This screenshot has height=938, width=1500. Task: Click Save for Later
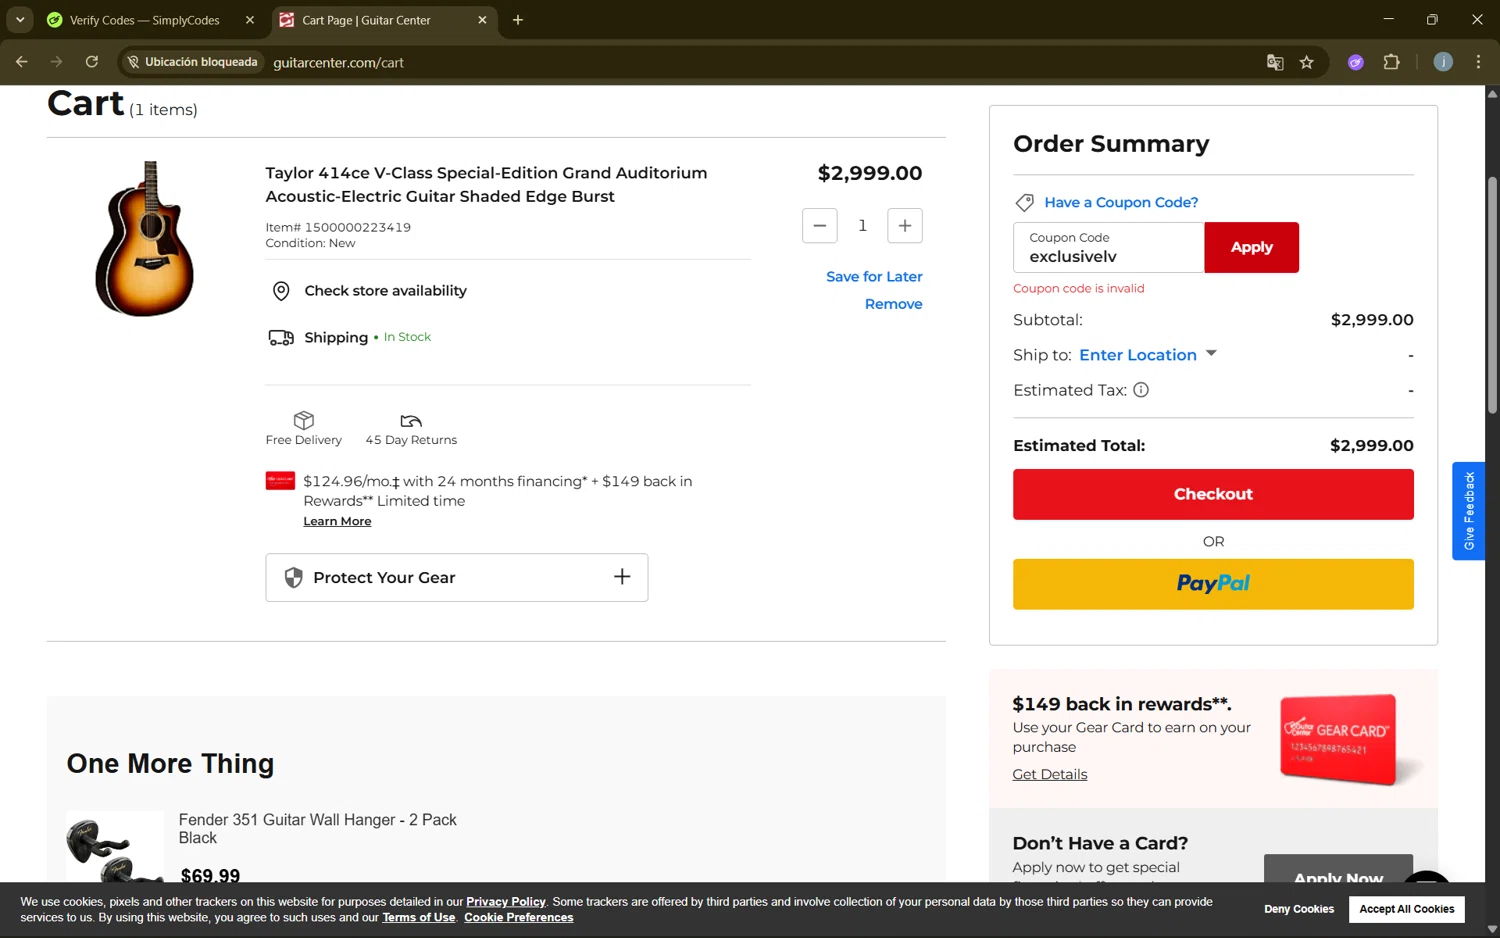click(x=874, y=276)
